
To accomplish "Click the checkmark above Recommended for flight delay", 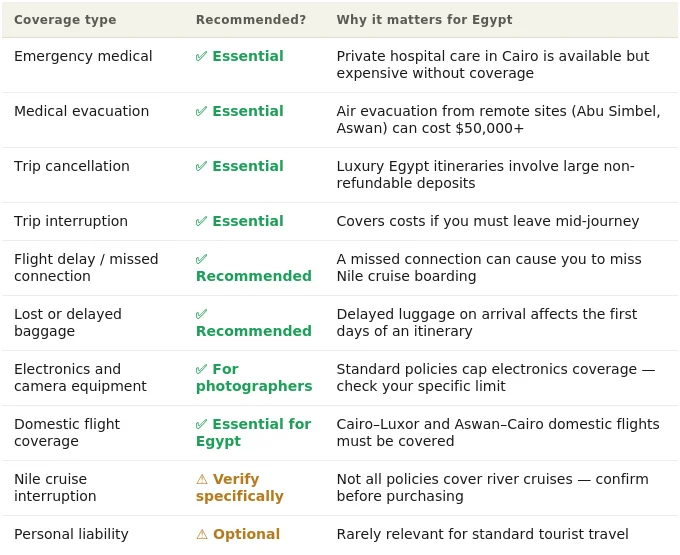I will click(201, 259).
